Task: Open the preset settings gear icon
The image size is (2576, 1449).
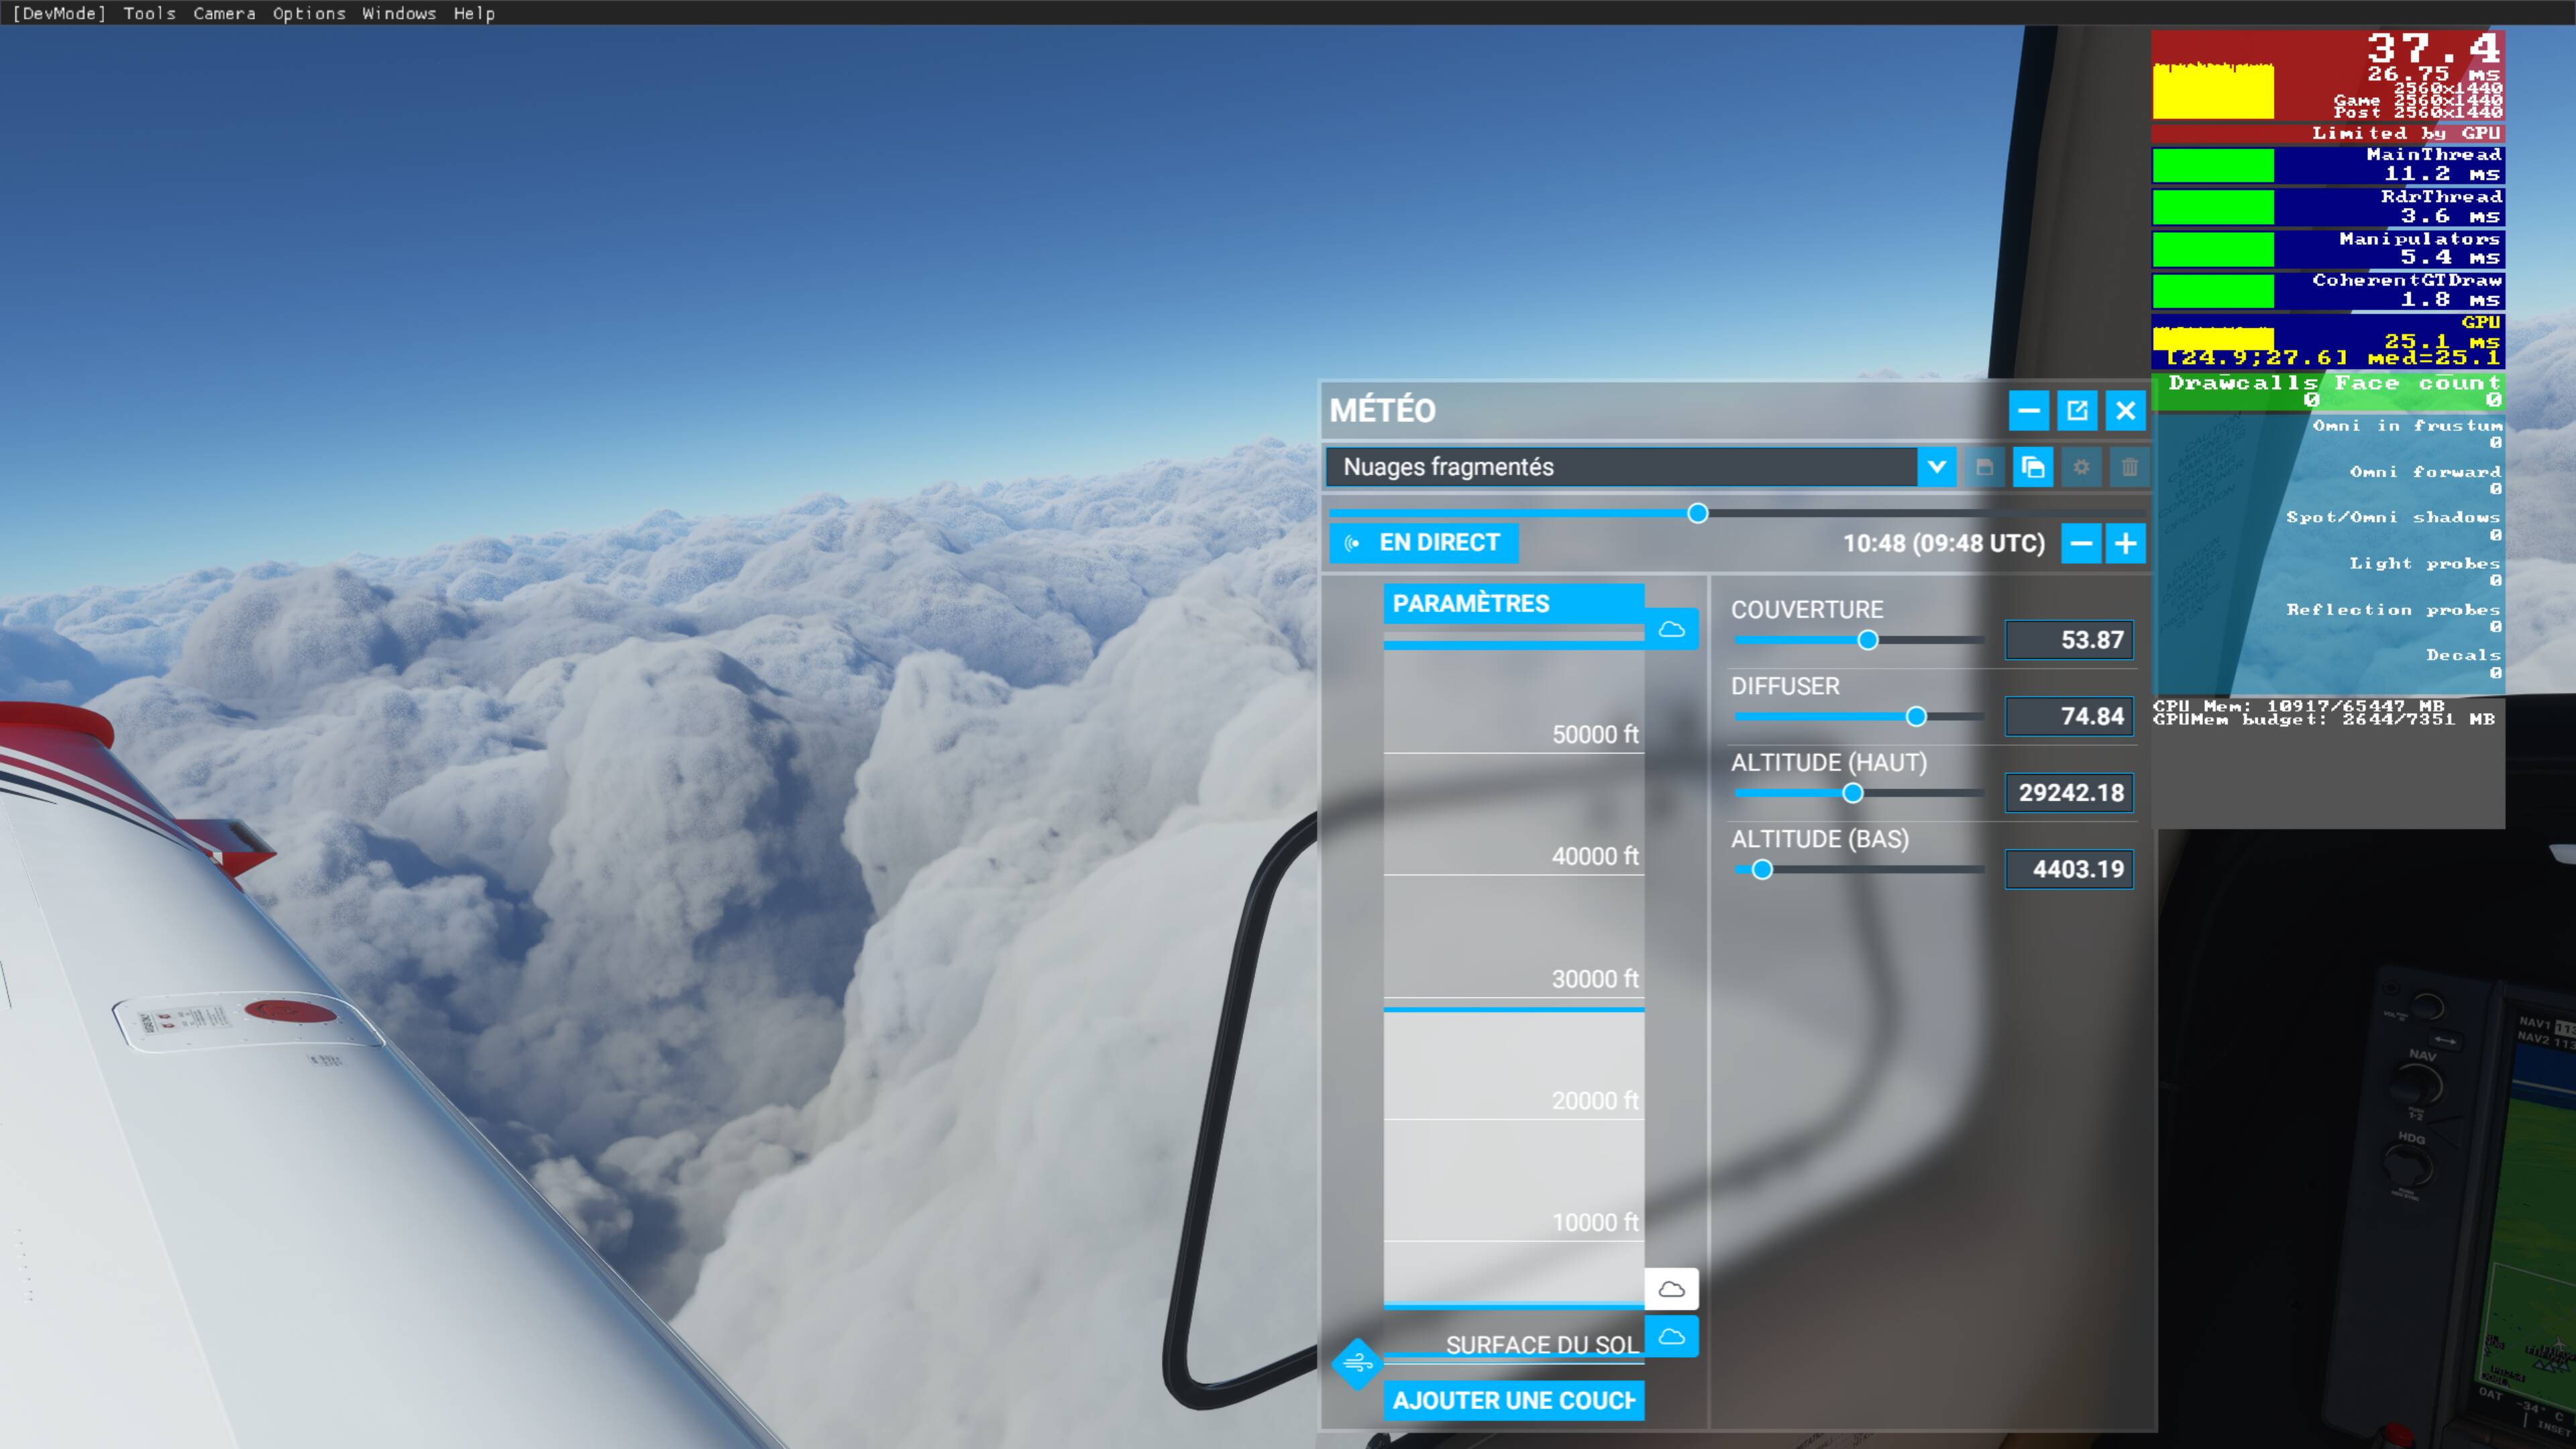Action: (x=2081, y=467)
